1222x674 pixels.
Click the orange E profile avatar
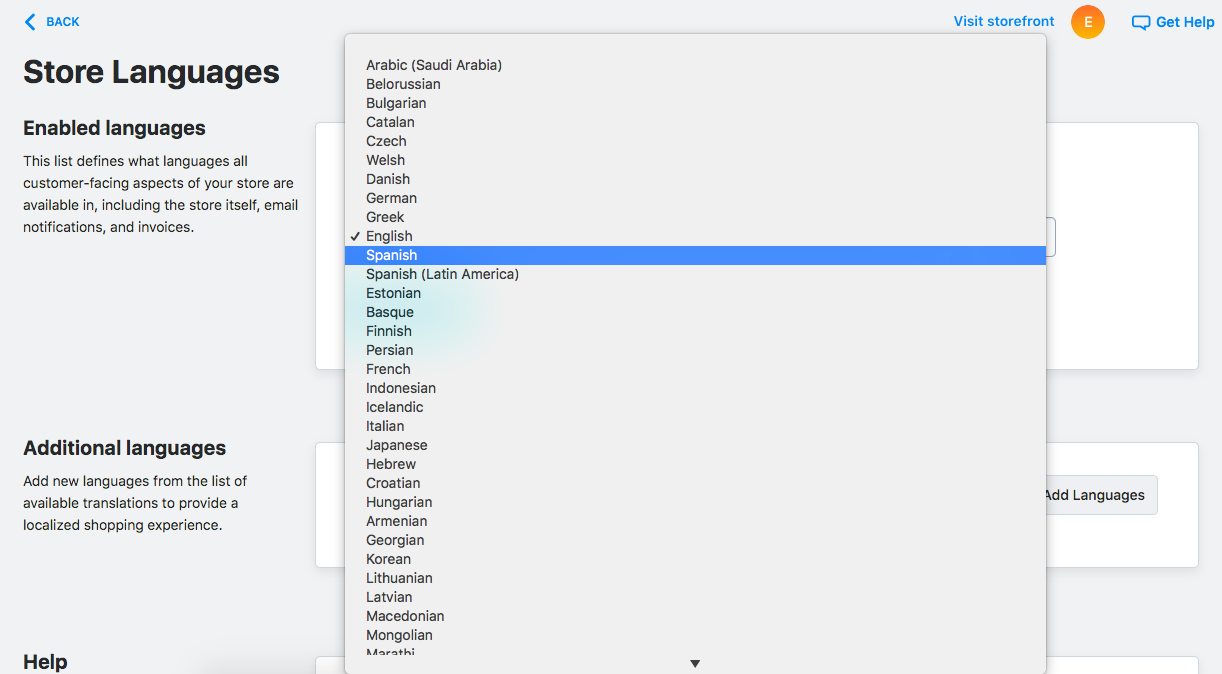1088,21
